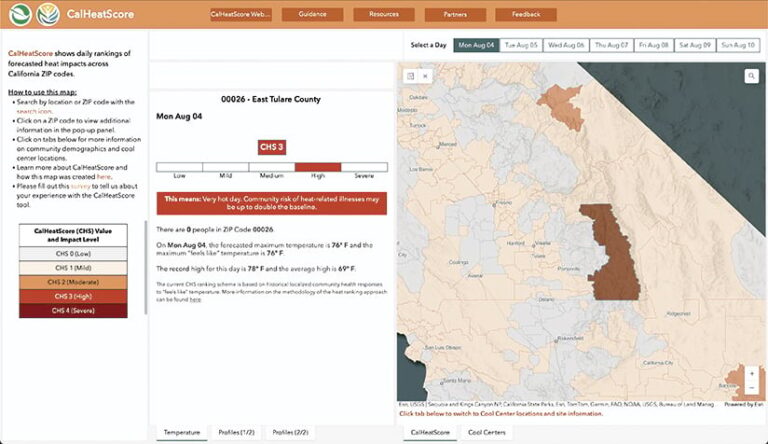Zoom in with the map plus button
The image size is (768, 444).
752,374
